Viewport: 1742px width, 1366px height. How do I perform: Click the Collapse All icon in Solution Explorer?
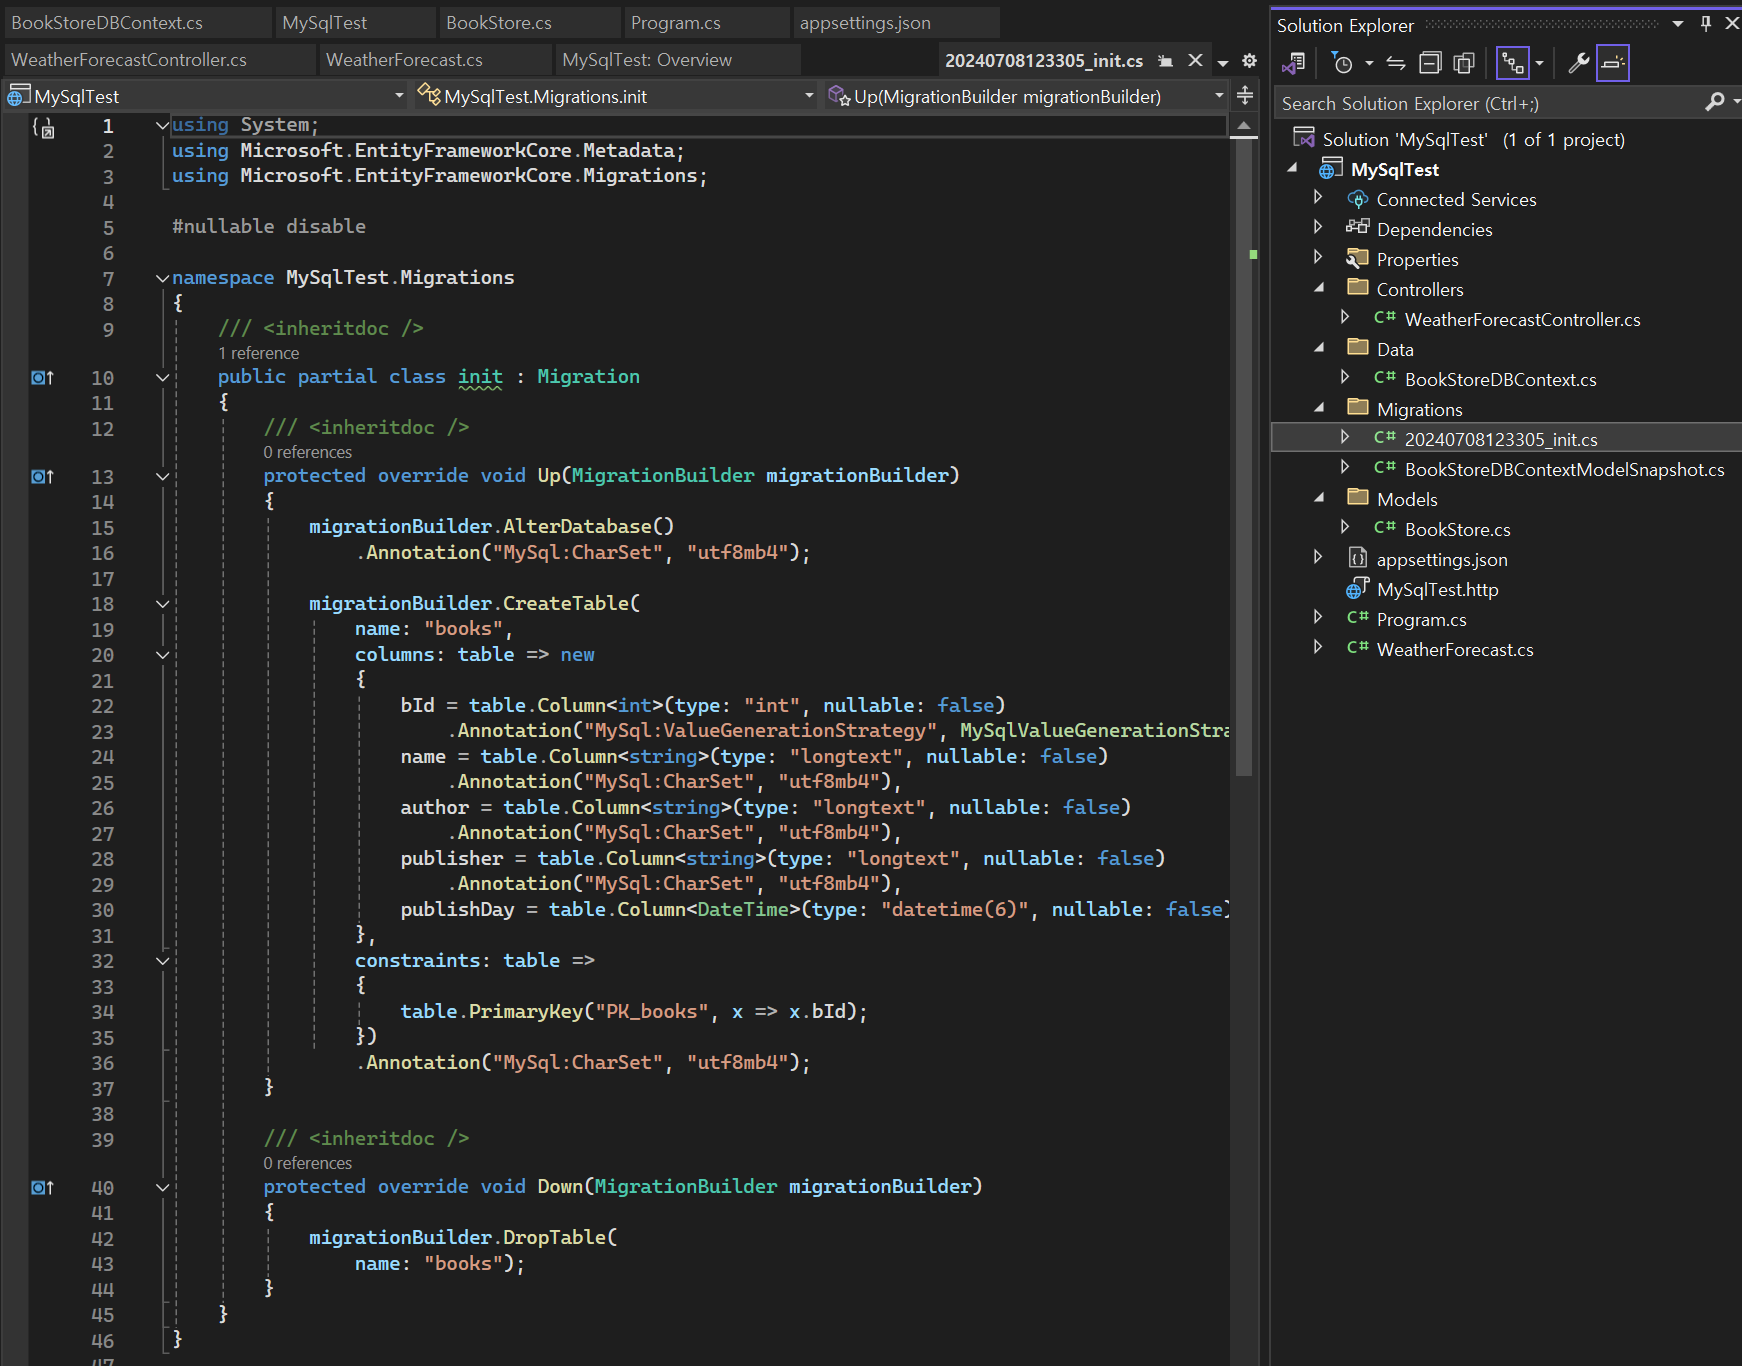(1430, 63)
